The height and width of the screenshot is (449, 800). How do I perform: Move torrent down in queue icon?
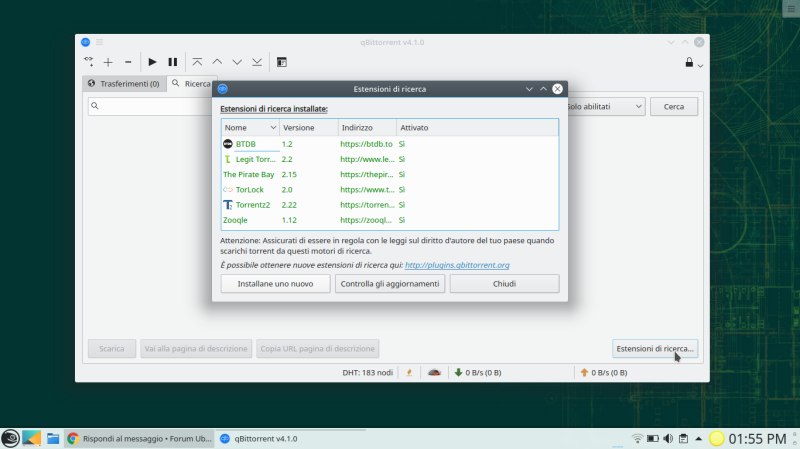(x=237, y=62)
